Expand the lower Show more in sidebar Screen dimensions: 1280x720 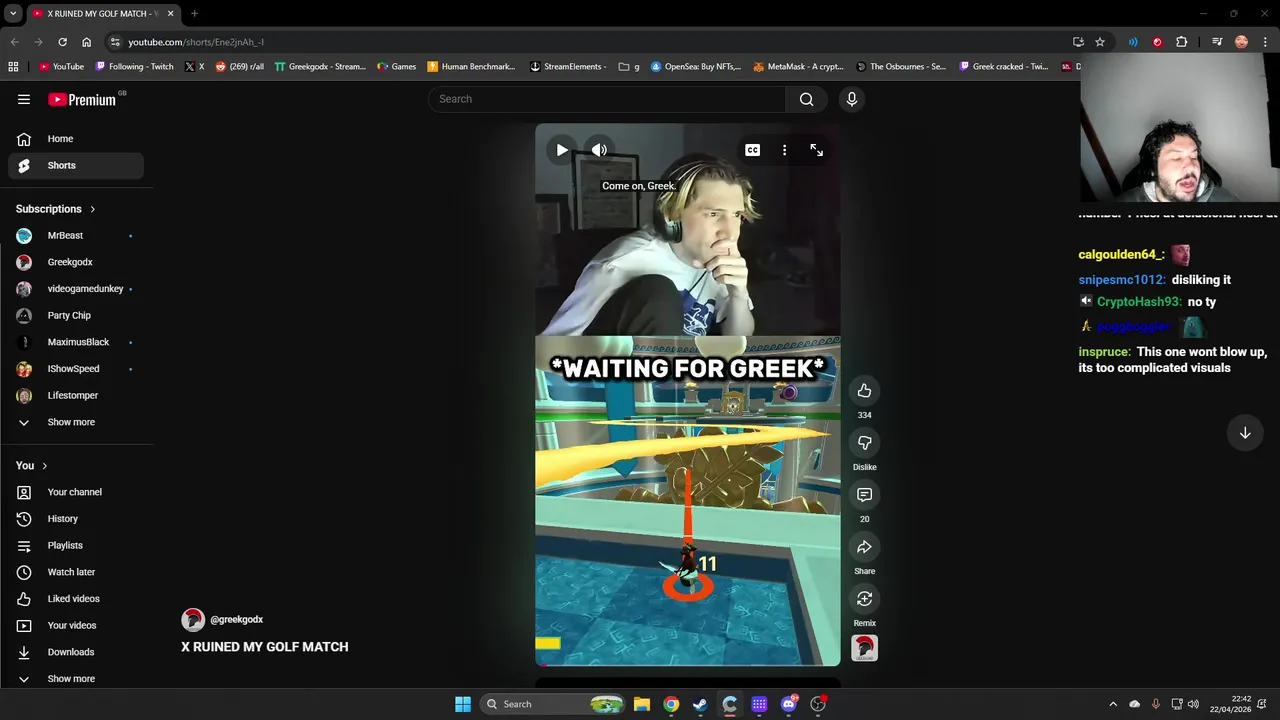click(76, 679)
